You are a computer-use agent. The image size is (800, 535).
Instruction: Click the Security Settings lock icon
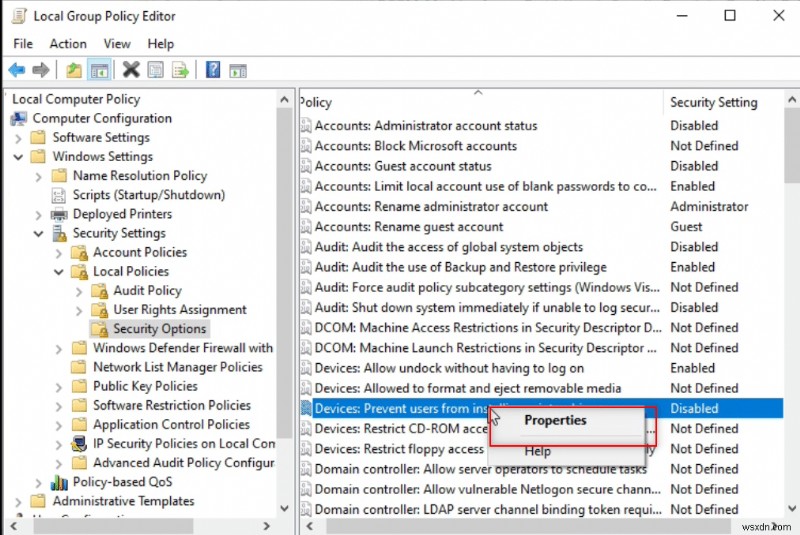59,234
